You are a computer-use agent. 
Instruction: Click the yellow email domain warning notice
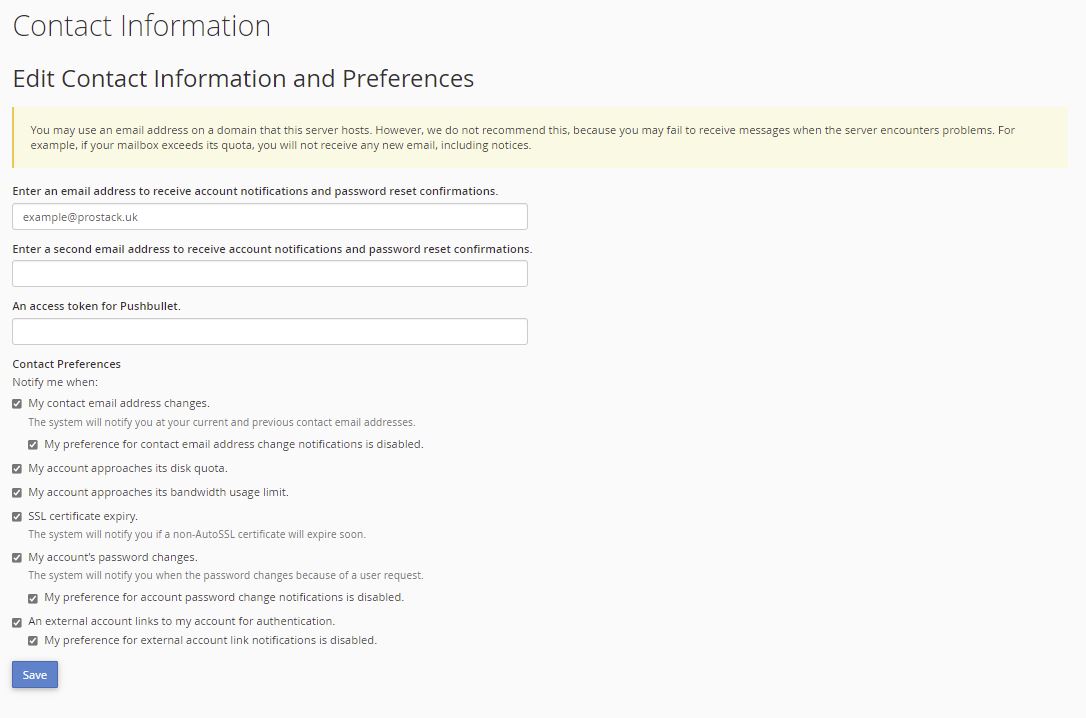[540, 137]
